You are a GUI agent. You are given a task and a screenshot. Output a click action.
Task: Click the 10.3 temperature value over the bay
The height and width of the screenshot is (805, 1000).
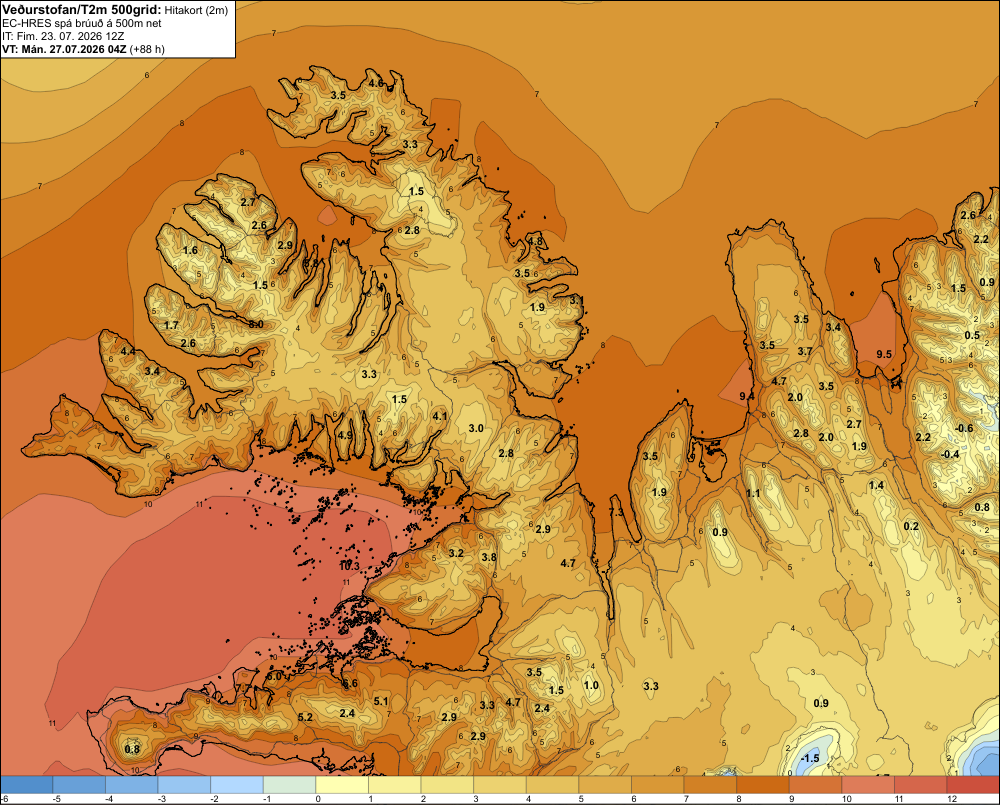tap(349, 566)
